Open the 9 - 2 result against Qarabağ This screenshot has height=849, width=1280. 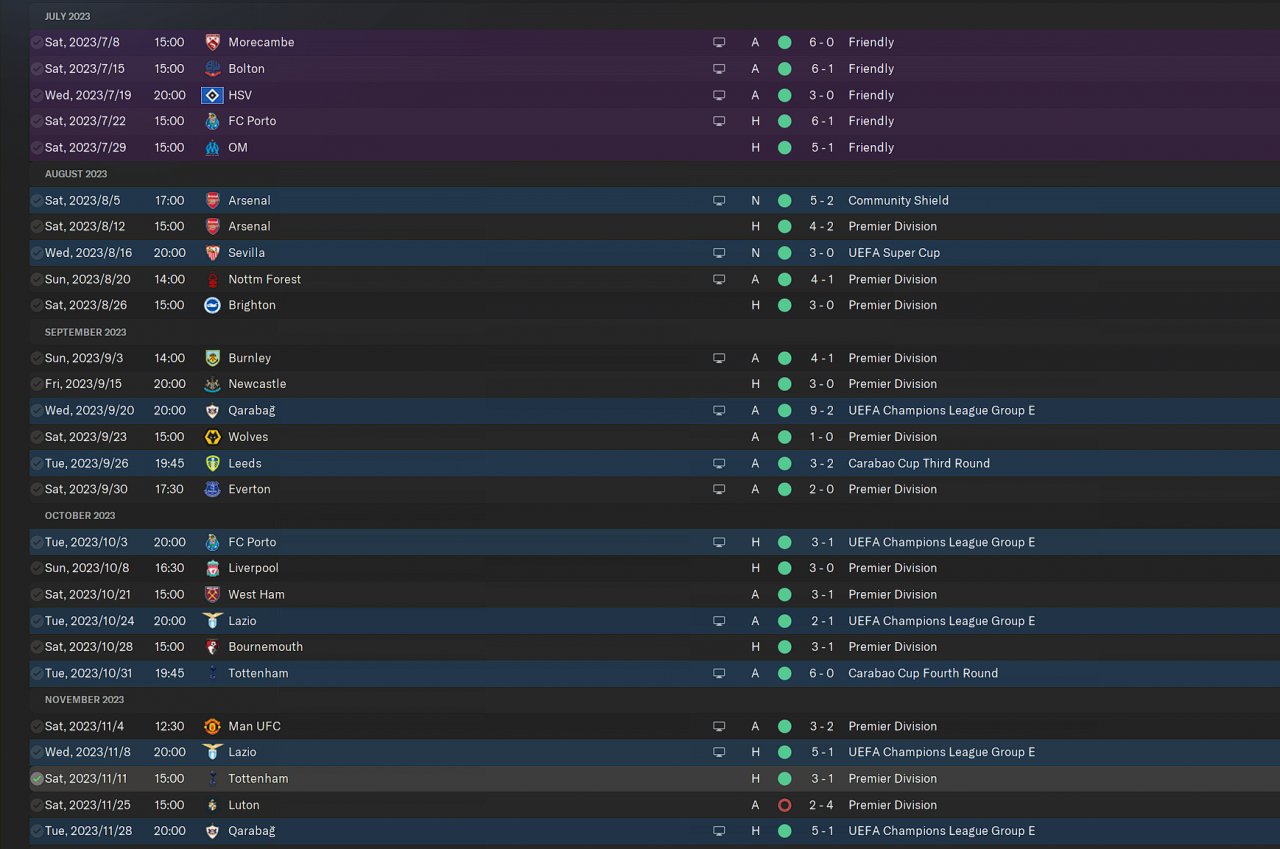(821, 410)
